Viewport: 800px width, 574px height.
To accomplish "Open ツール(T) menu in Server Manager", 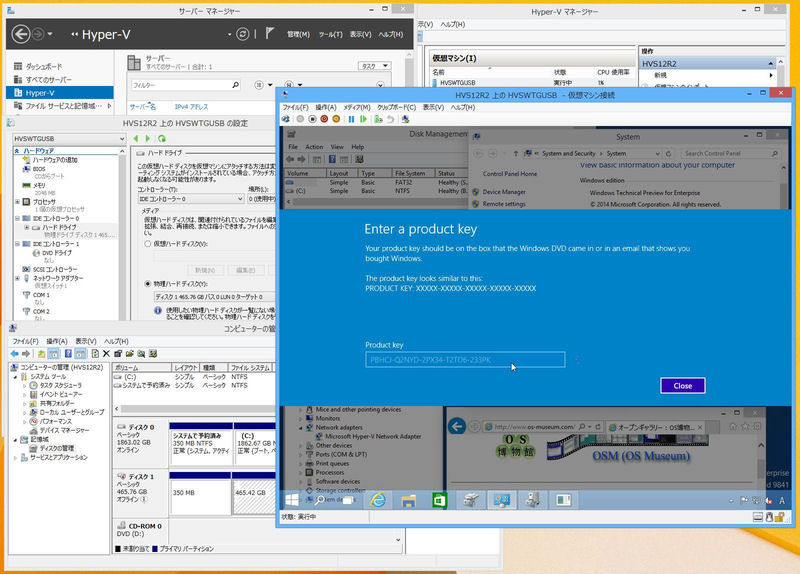I will point(331,34).
